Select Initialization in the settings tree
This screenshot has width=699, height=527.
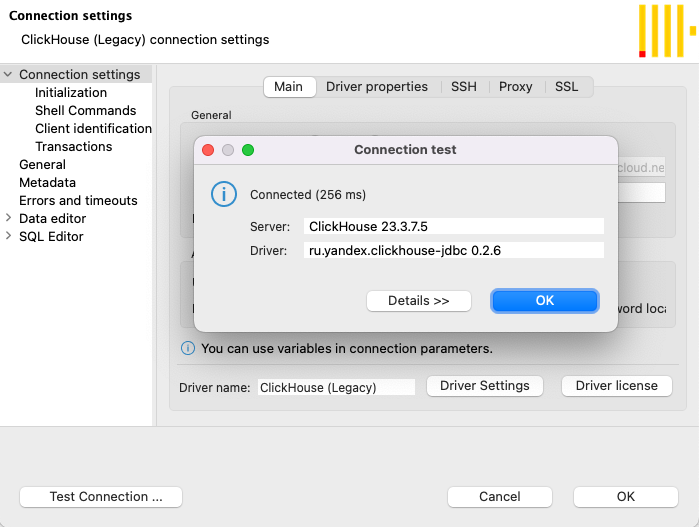[x=71, y=92]
